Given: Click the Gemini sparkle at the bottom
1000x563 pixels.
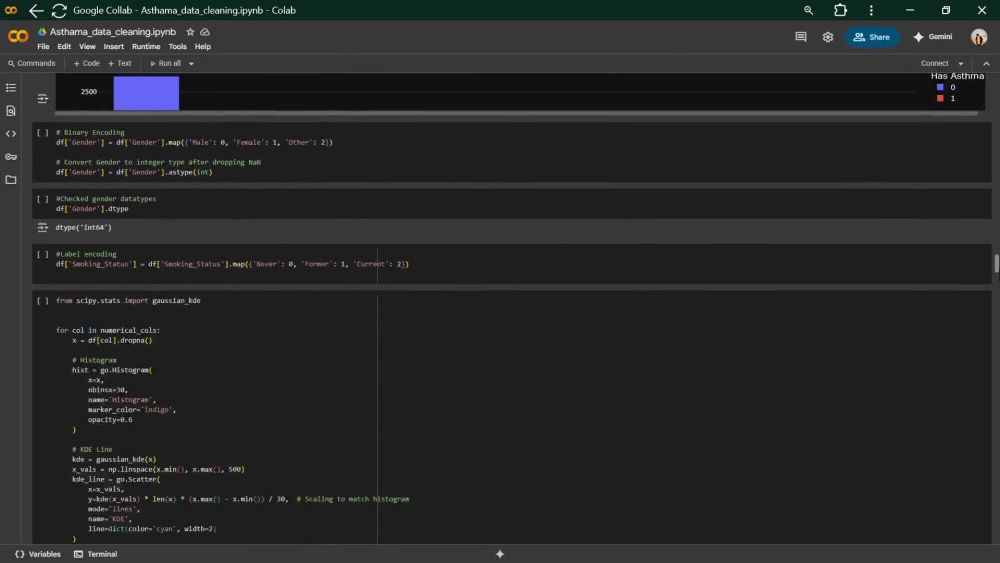Looking at the screenshot, I should pyautogui.click(x=500, y=554).
